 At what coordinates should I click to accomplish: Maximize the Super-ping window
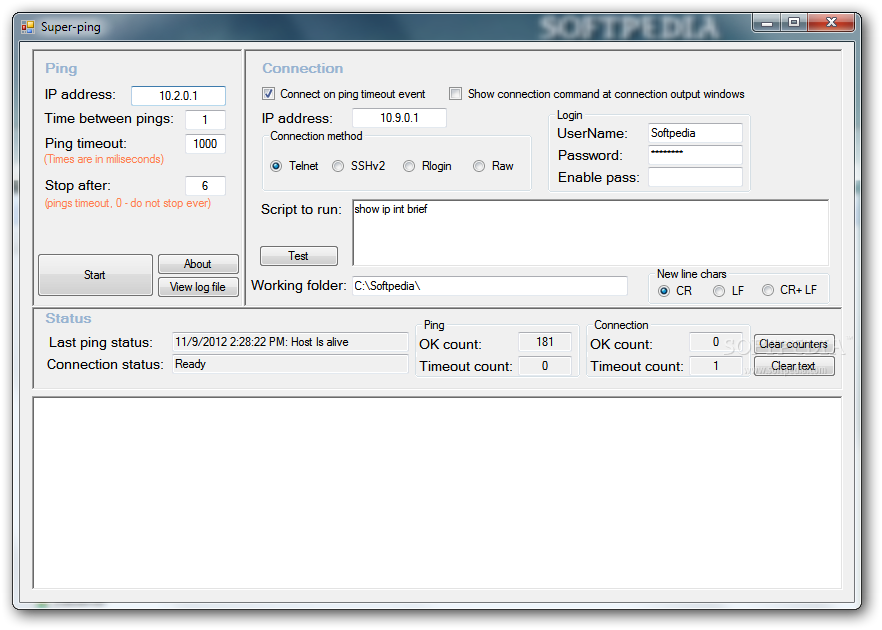point(794,22)
